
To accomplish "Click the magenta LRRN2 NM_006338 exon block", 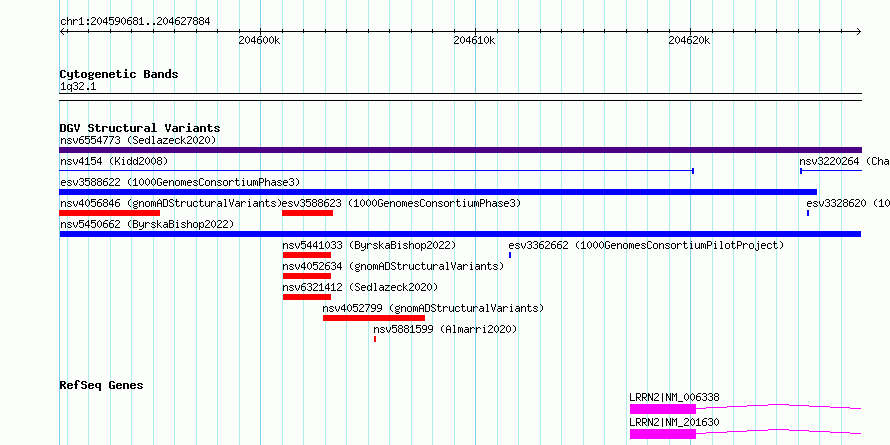I will tap(663, 409).
